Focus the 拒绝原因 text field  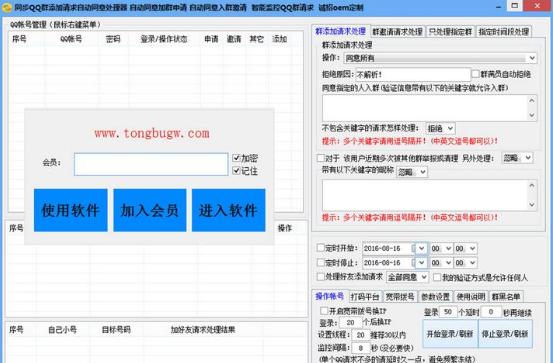click(413, 74)
